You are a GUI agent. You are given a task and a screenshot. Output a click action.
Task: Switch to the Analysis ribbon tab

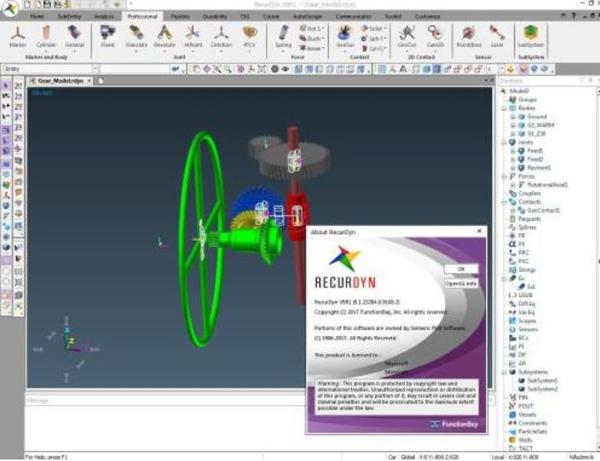point(102,18)
